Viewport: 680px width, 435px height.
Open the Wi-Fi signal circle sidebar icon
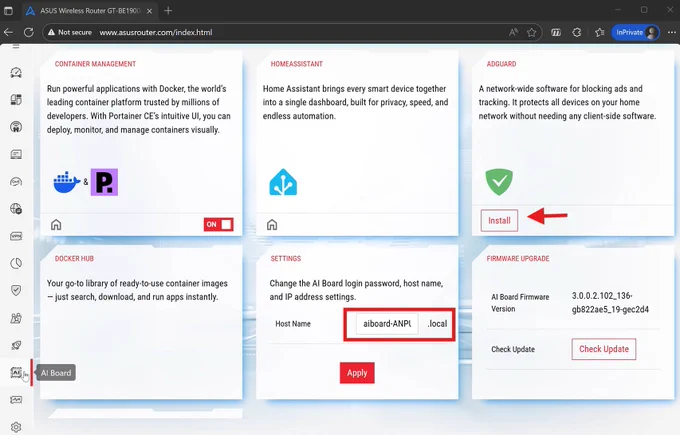click(x=16, y=127)
